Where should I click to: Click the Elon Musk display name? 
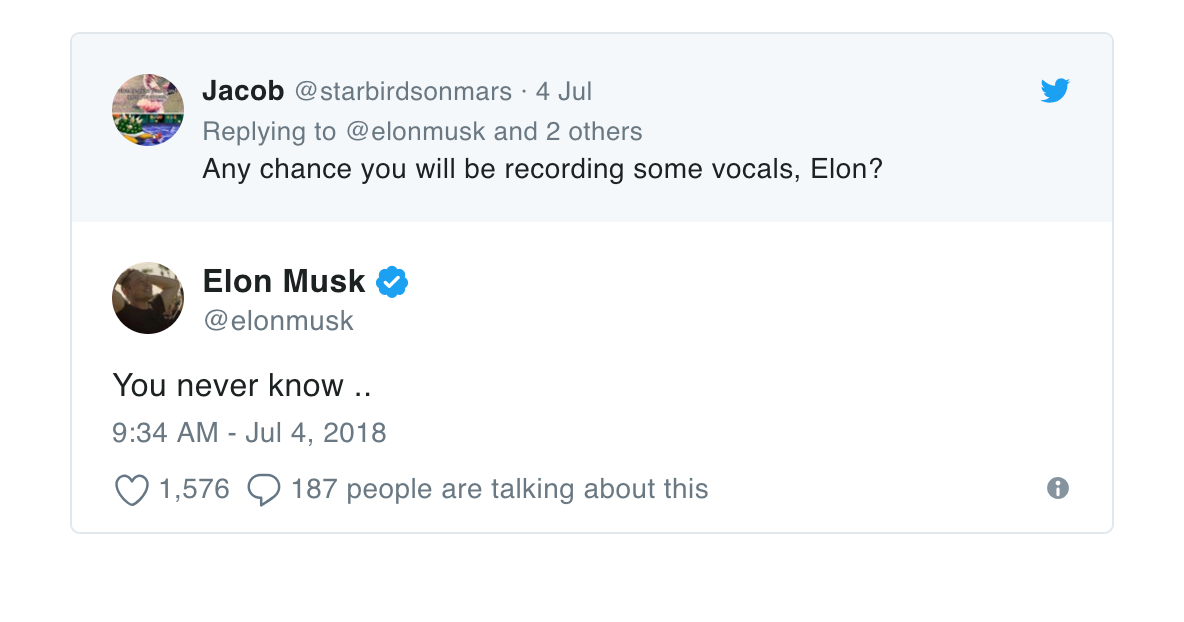[x=284, y=282]
